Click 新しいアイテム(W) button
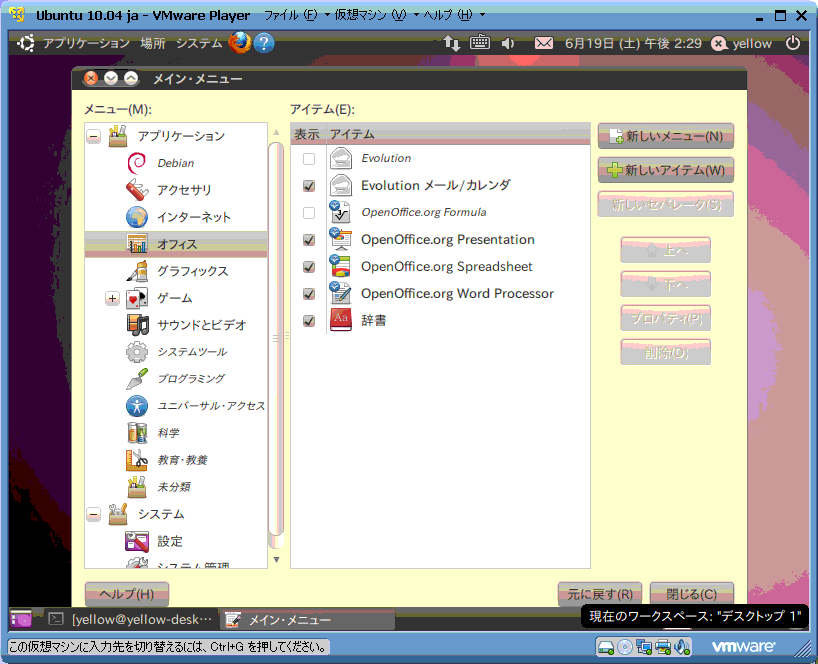The width and height of the screenshot is (818, 664). click(666, 170)
